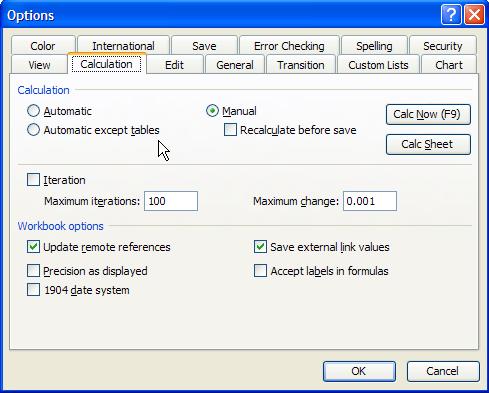
Task: Confirm settings with the OK button
Action: pos(359,371)
